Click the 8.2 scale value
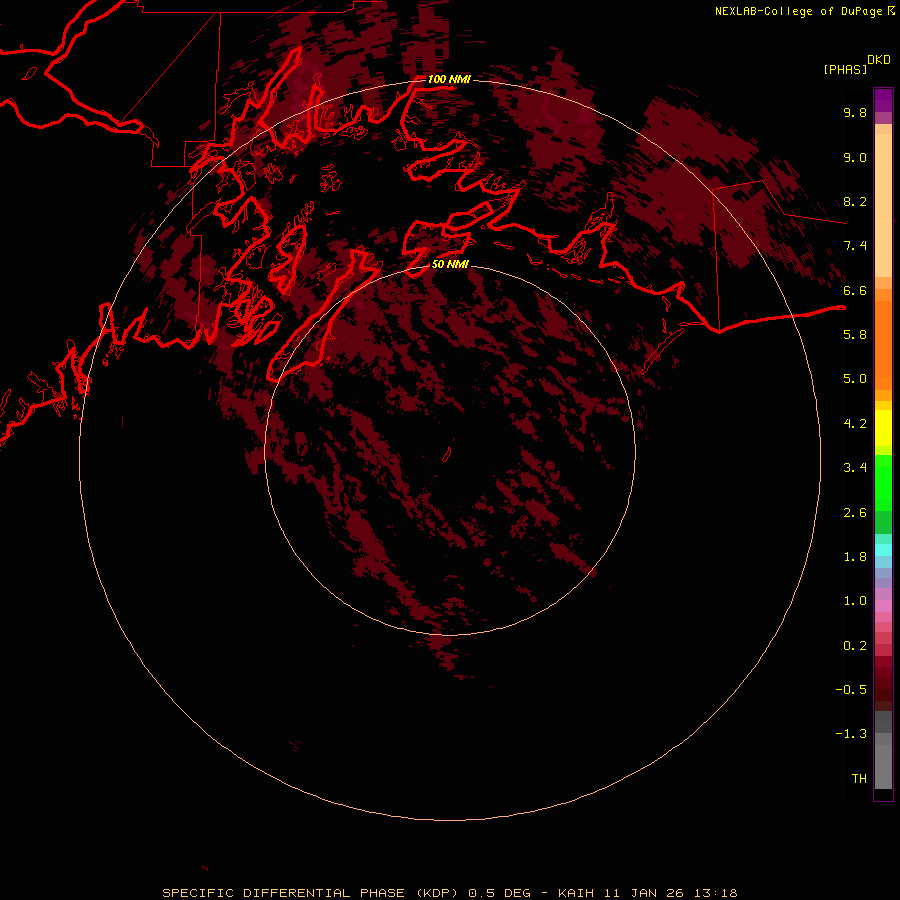Viewport: 900px width, 900px height. click(855, 201)
